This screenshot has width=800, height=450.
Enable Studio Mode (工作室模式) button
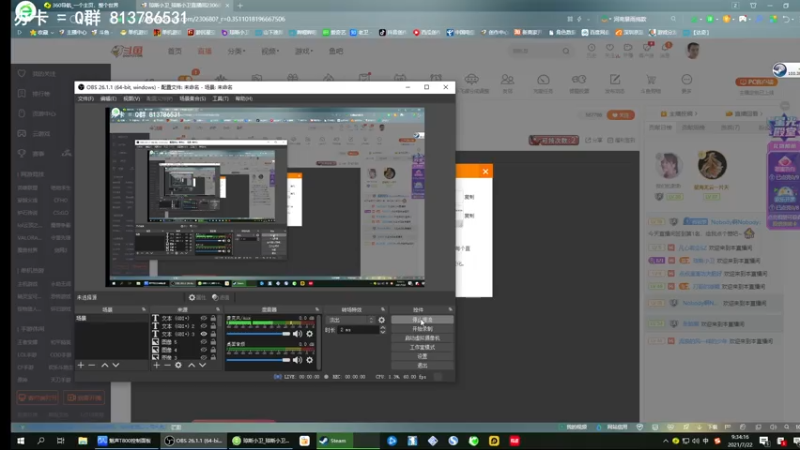(422, 347)
